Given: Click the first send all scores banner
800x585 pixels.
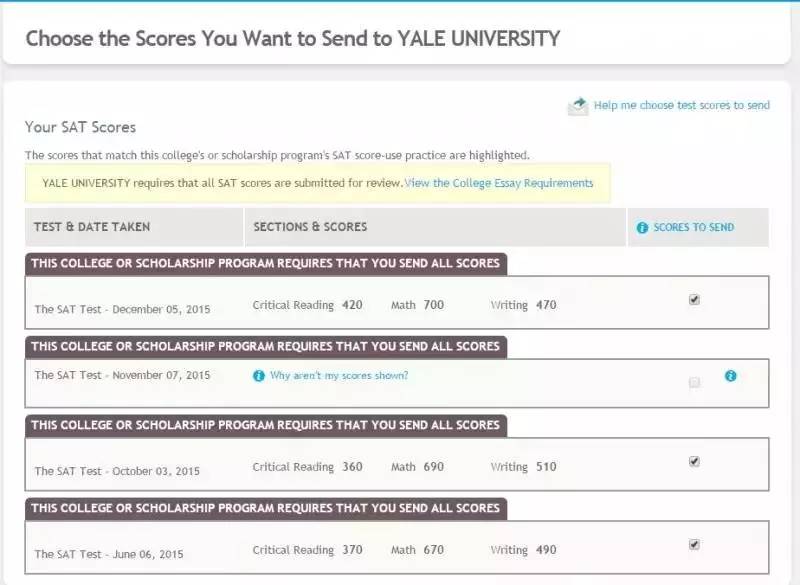Looking at the screenshot, I should pyautogui.click(x=266, y=264).
